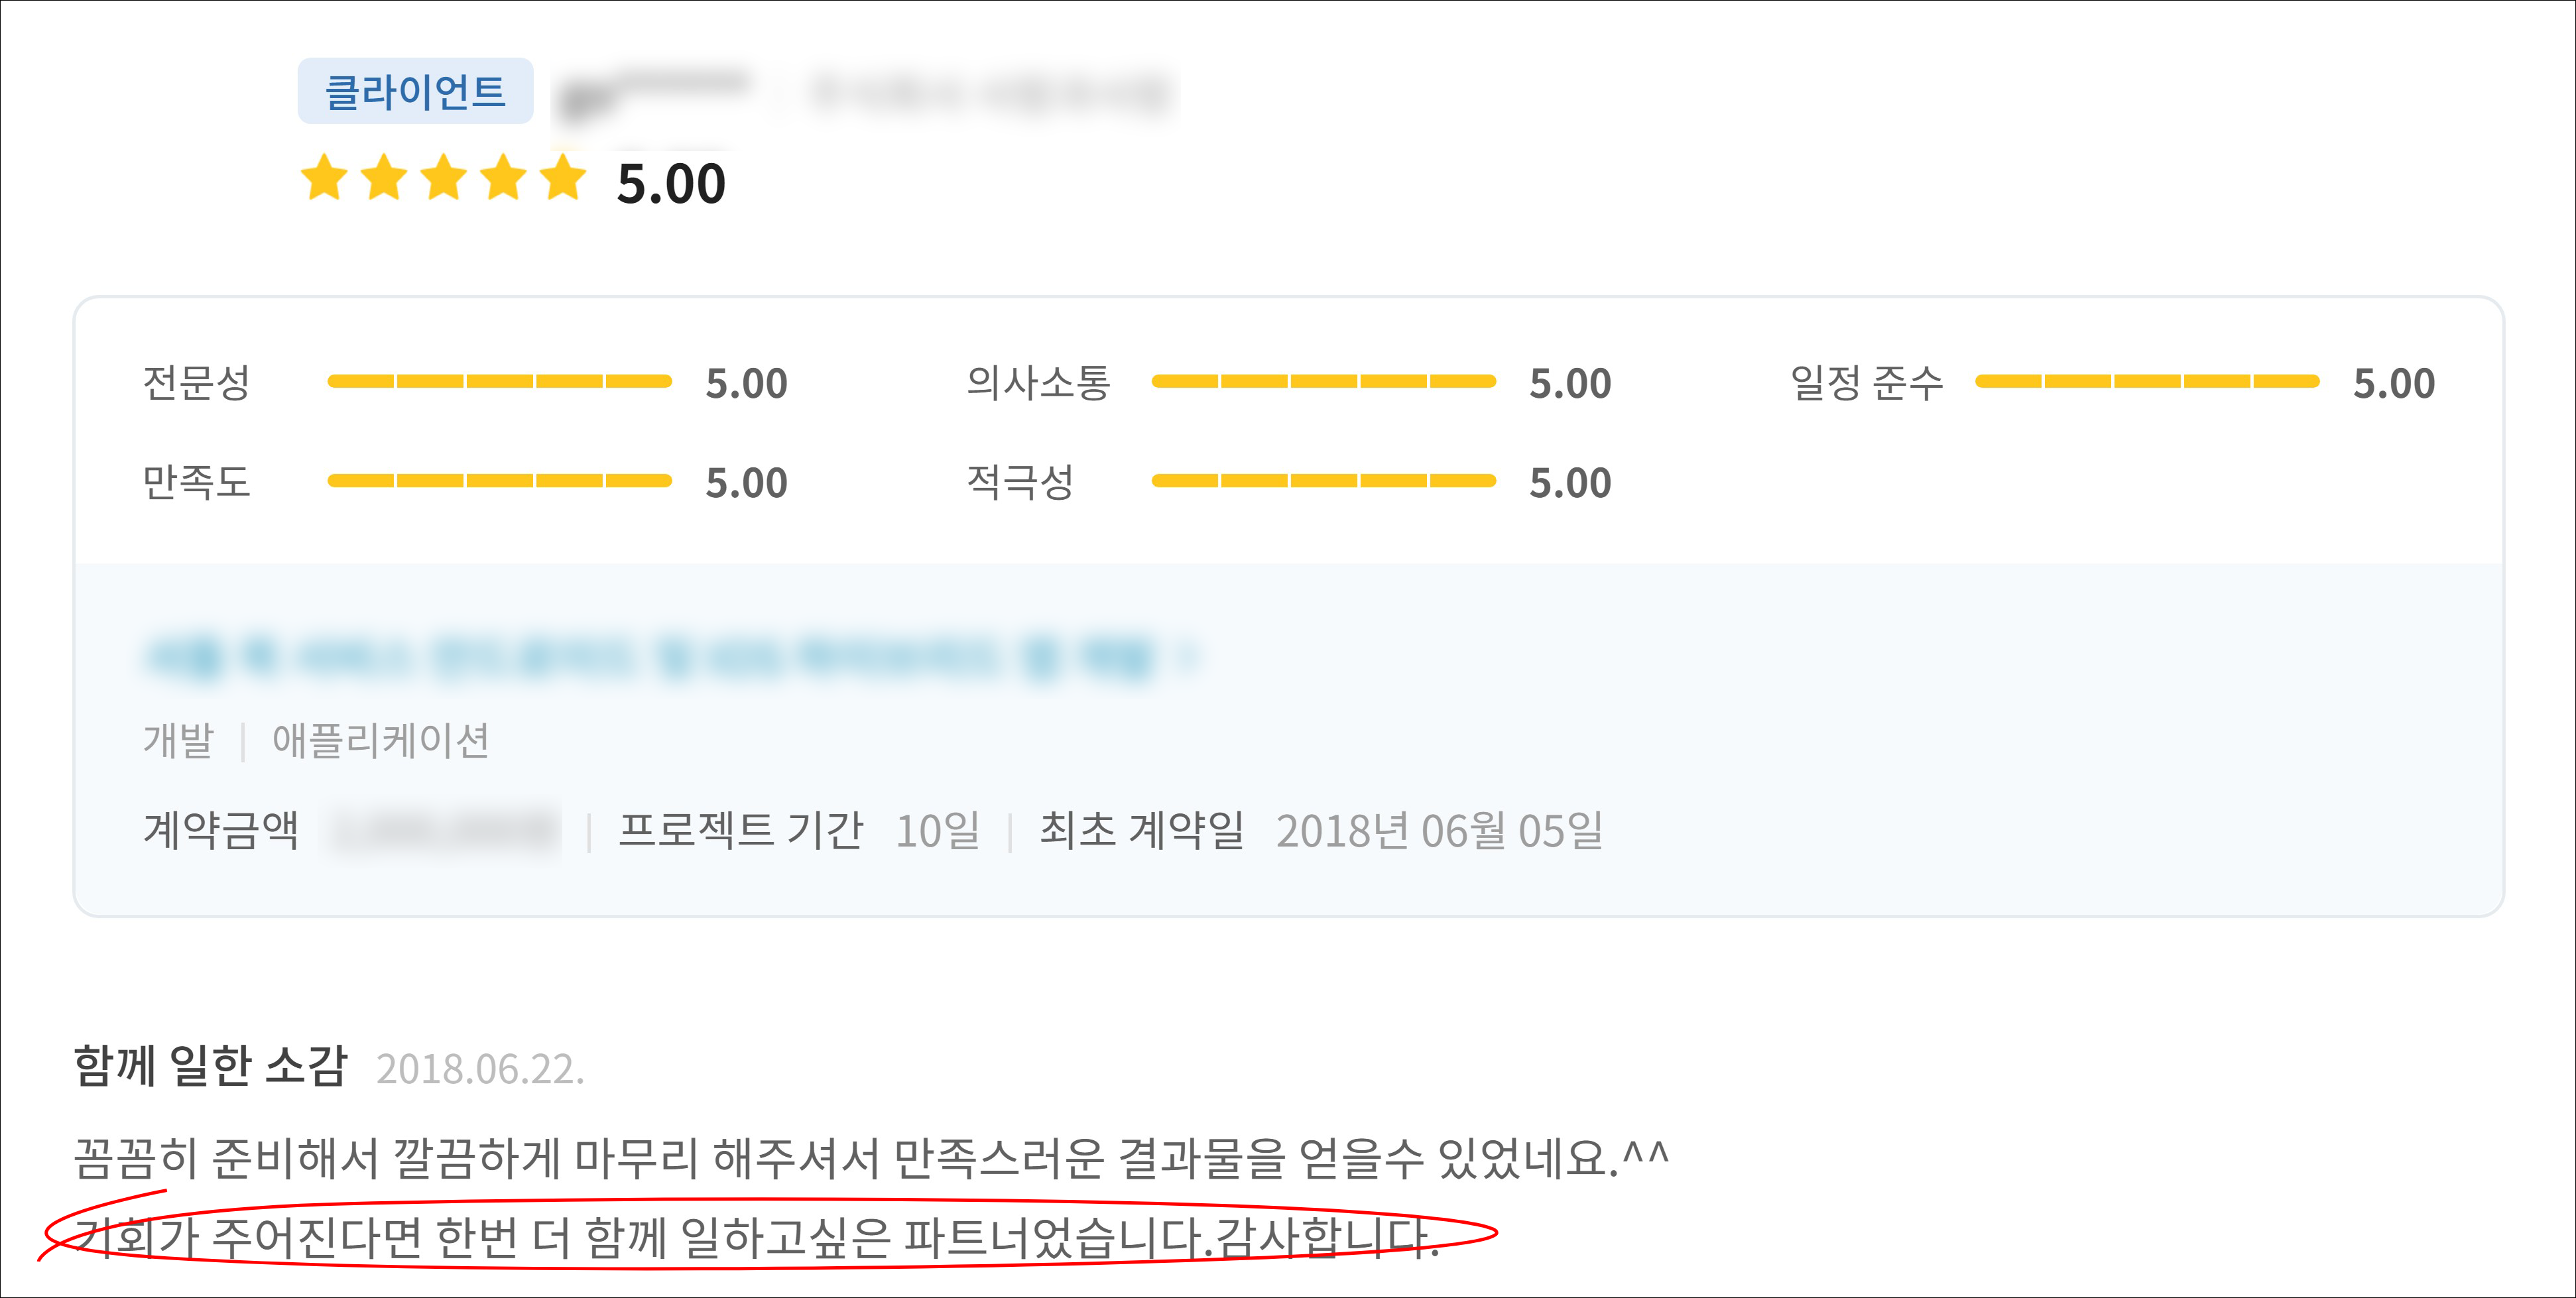Click the contract date 2018년 06월 05일

(x=1439, y=831)
